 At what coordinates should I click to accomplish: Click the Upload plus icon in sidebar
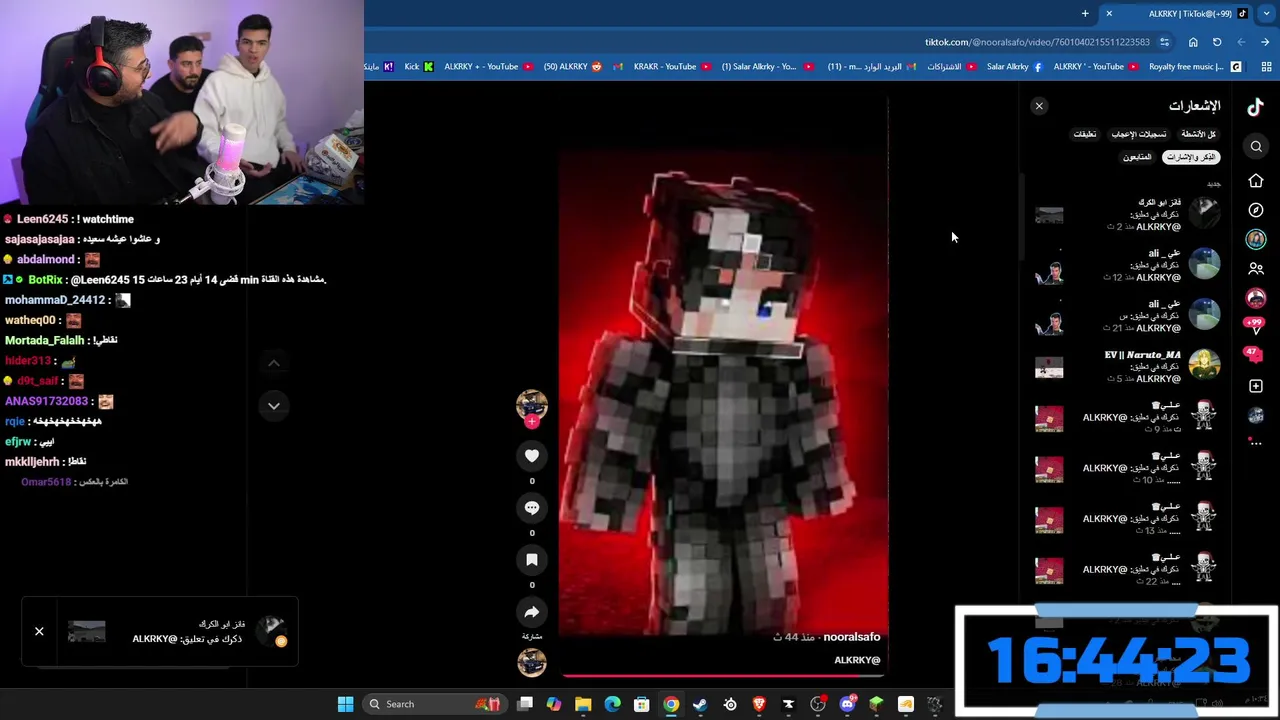(x=1256, y=386)
